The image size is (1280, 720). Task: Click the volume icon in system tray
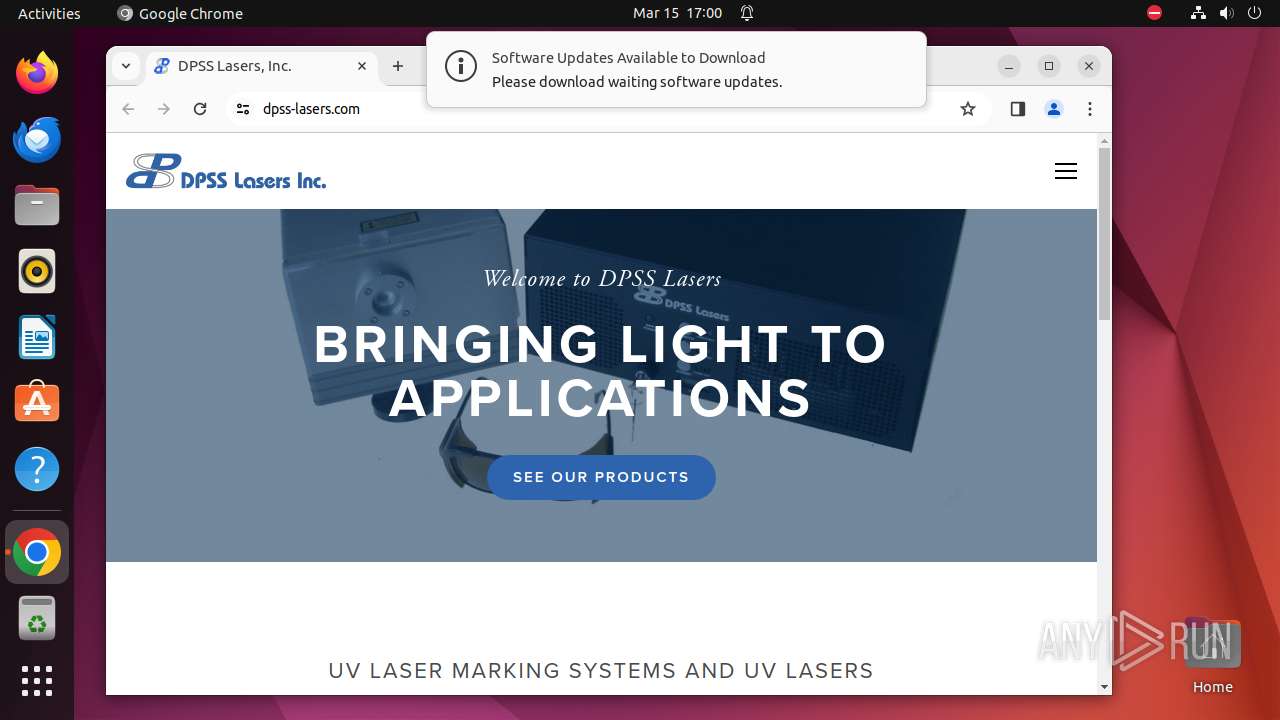(x=1226, y=13)
